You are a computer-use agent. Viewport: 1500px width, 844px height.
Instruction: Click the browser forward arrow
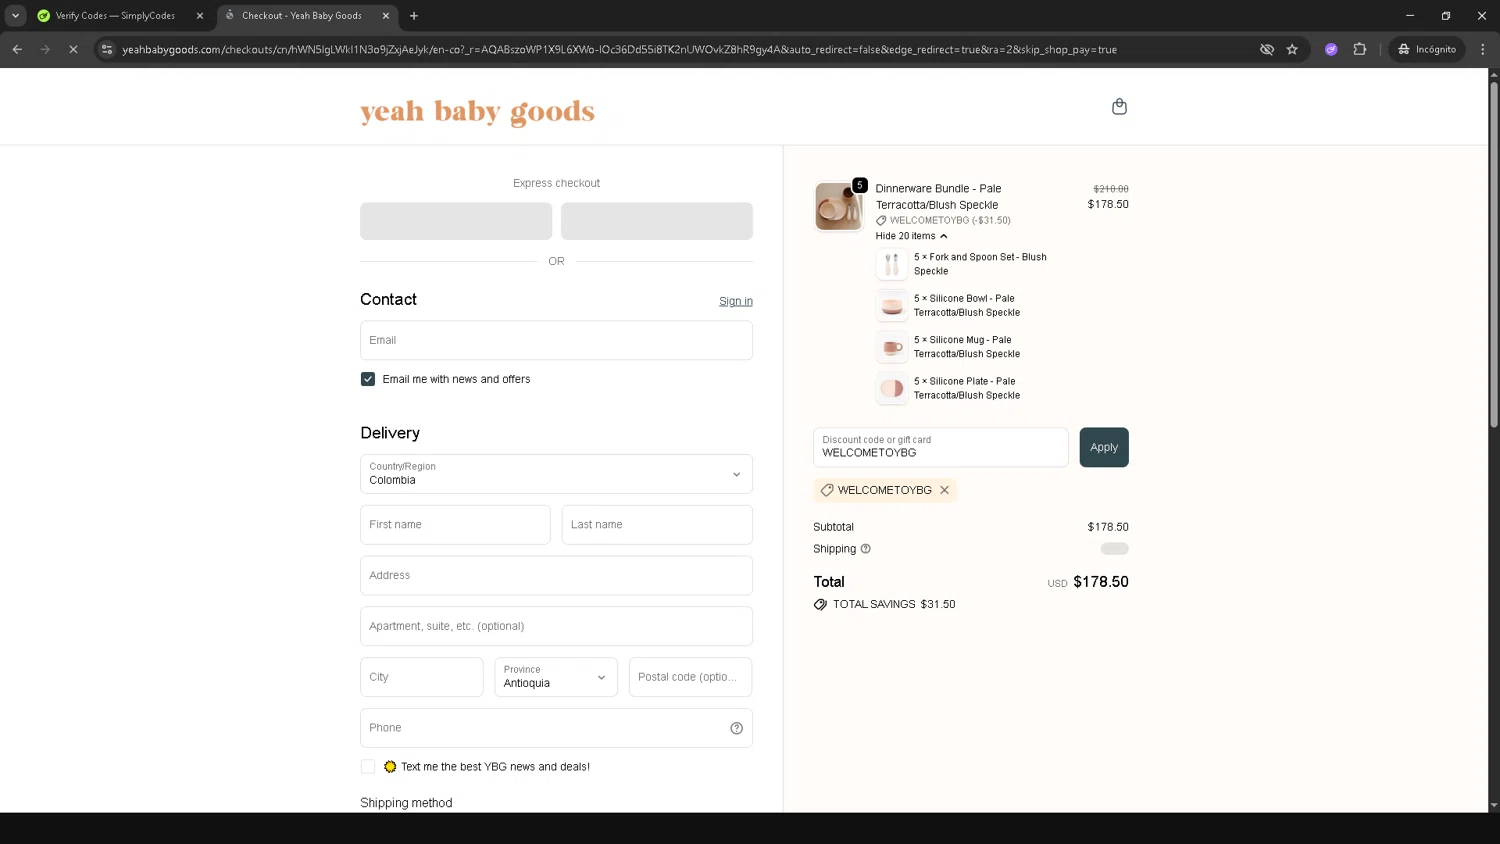tap(45, 49)
